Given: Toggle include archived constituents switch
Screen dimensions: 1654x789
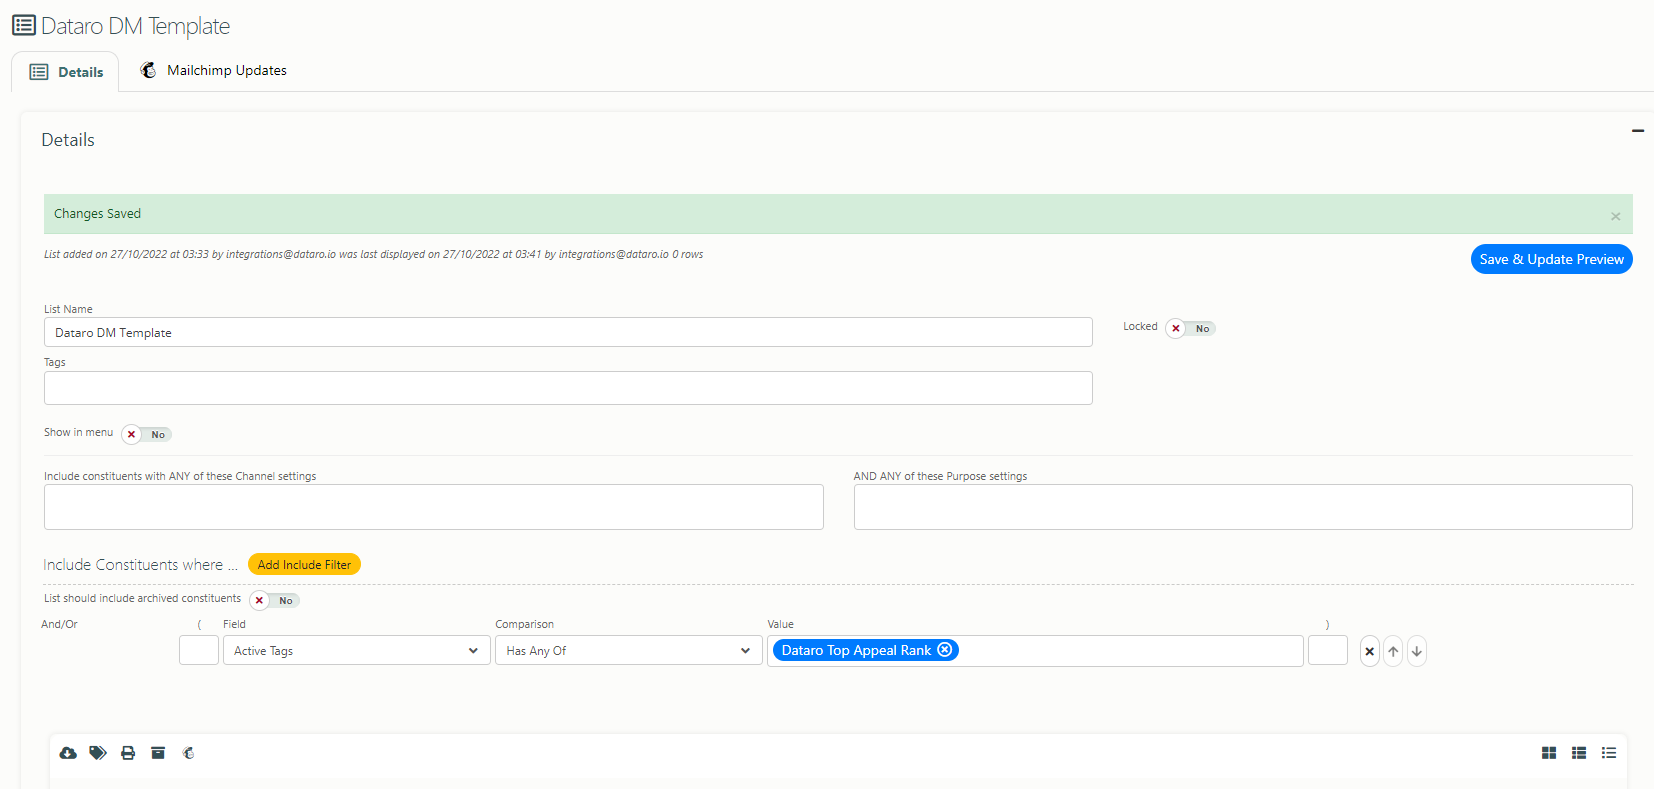Looking at the screenshot, I should pos(274,600).
